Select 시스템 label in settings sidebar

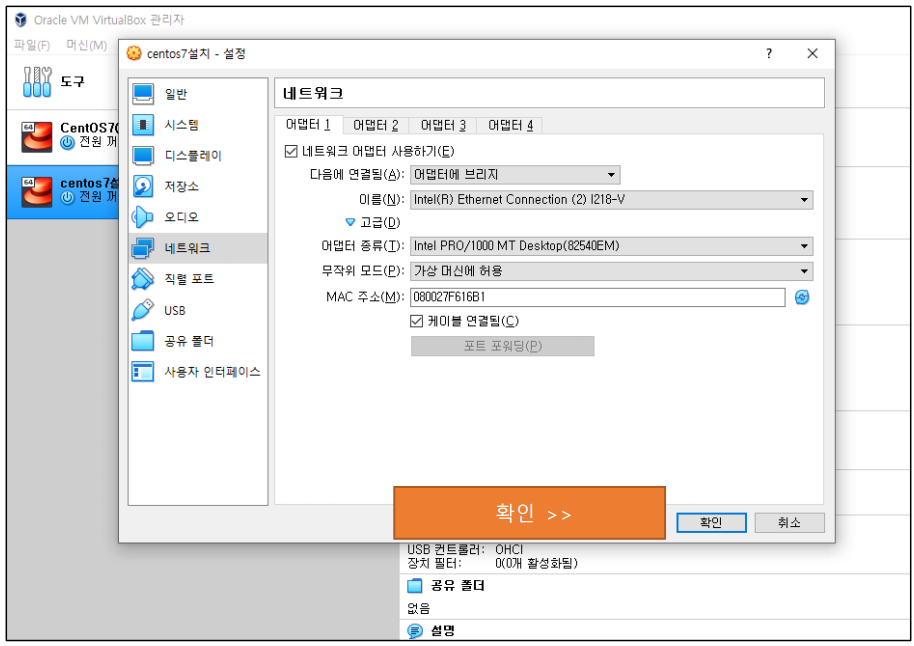coord(181,125)
